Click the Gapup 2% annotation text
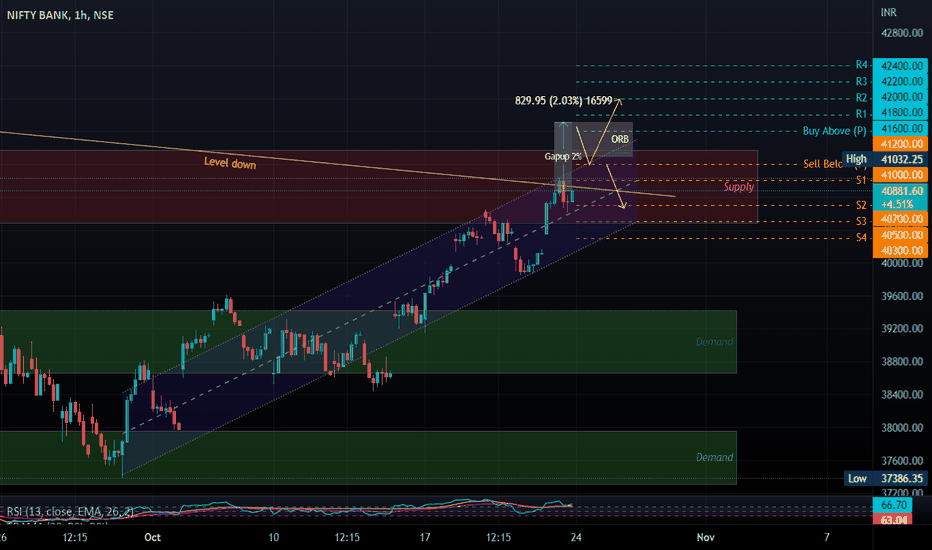Image resolution: width=932 pixels, height=550 pixels. coord(563,156)
